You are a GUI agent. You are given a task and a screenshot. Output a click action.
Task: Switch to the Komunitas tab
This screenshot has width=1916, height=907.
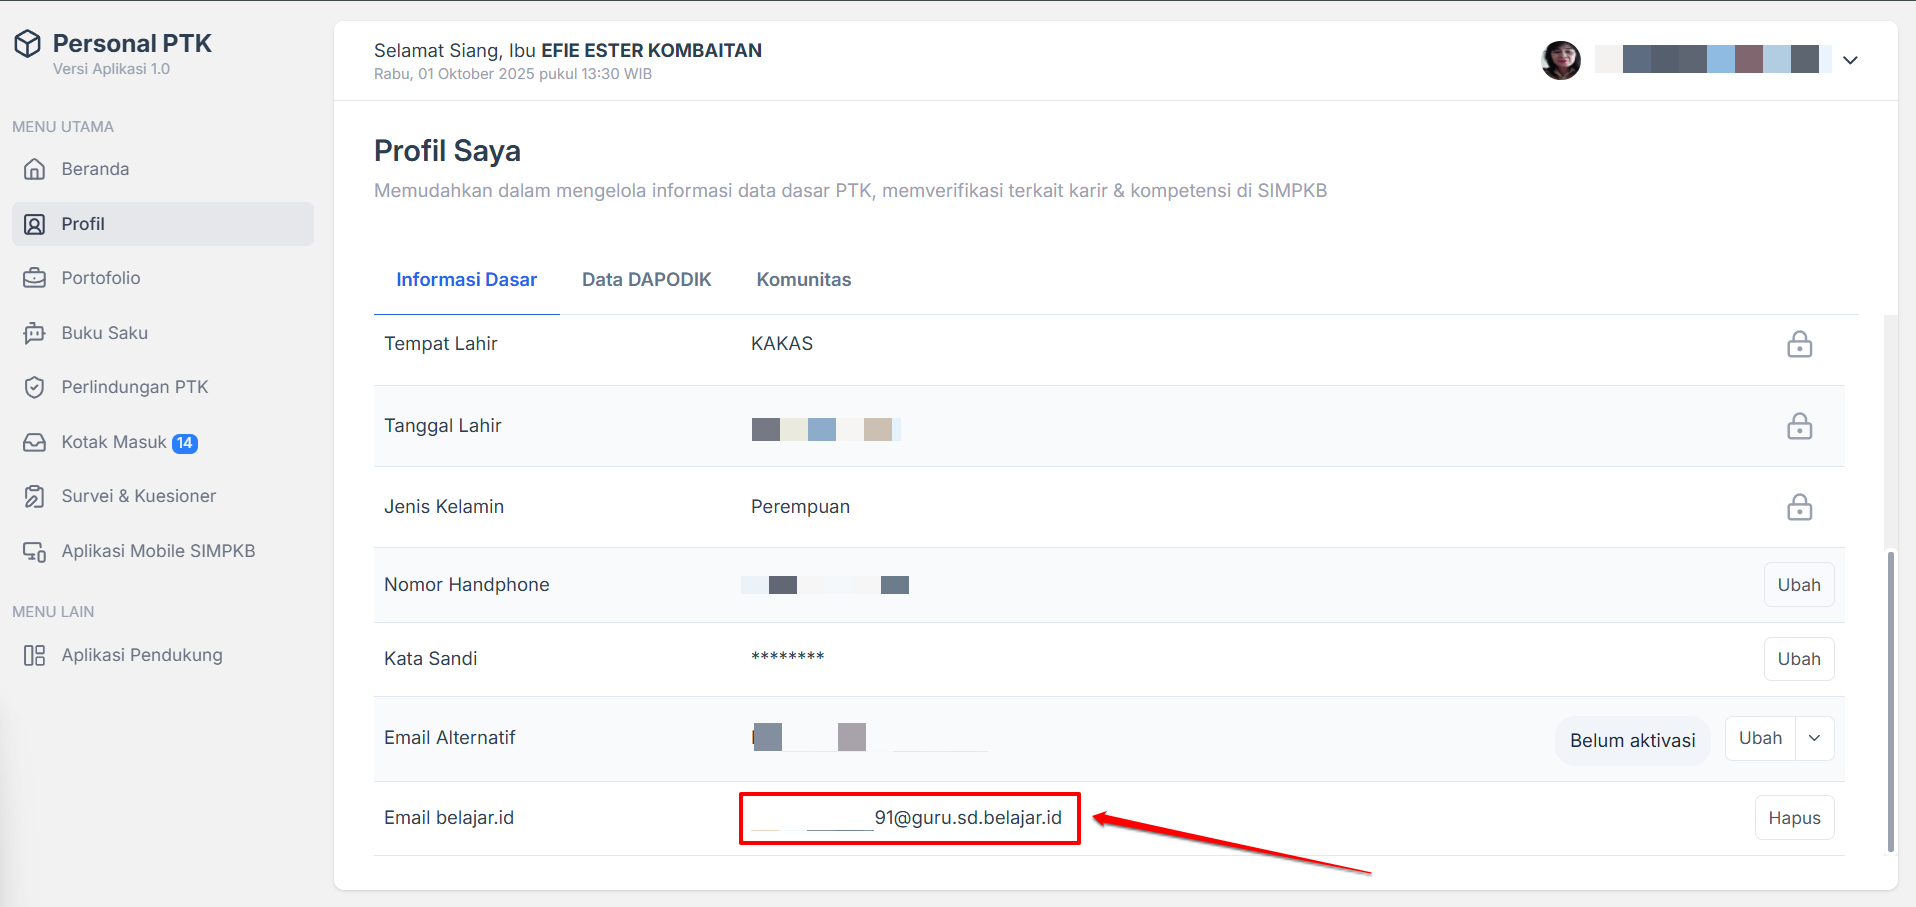pos(803,280)
